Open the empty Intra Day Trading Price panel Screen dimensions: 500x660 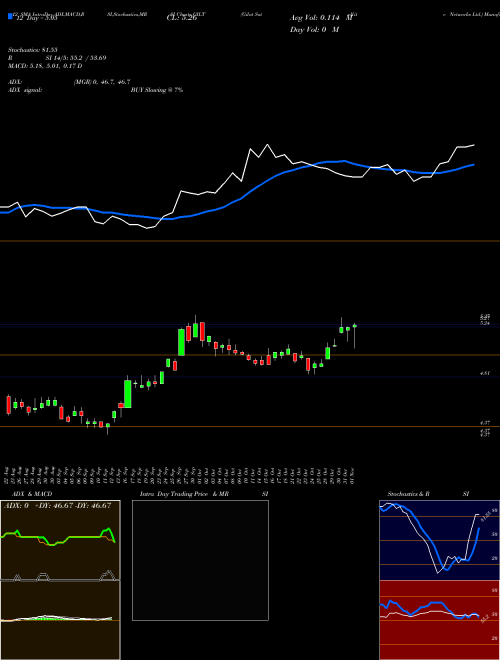tap(200, 560)
